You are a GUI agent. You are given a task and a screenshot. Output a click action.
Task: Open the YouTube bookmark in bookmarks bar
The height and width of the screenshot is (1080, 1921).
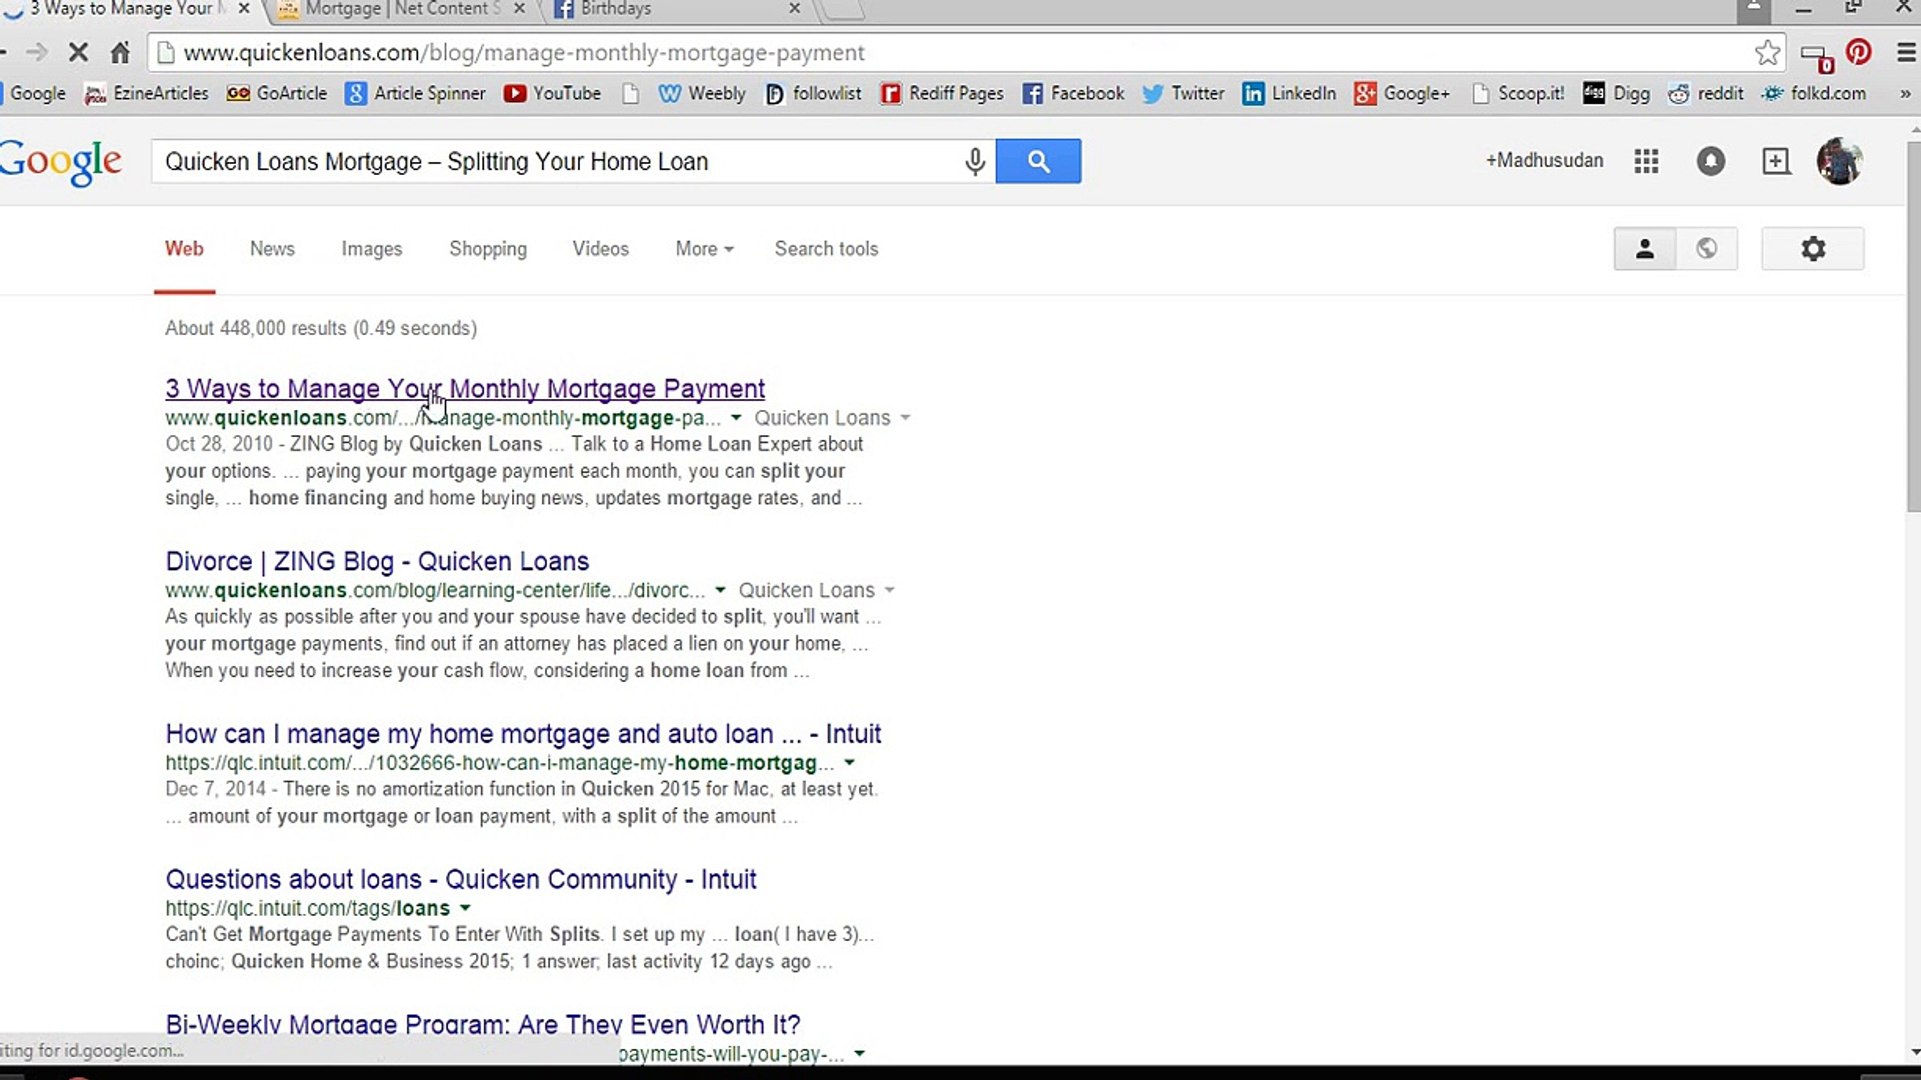[552, 93]
